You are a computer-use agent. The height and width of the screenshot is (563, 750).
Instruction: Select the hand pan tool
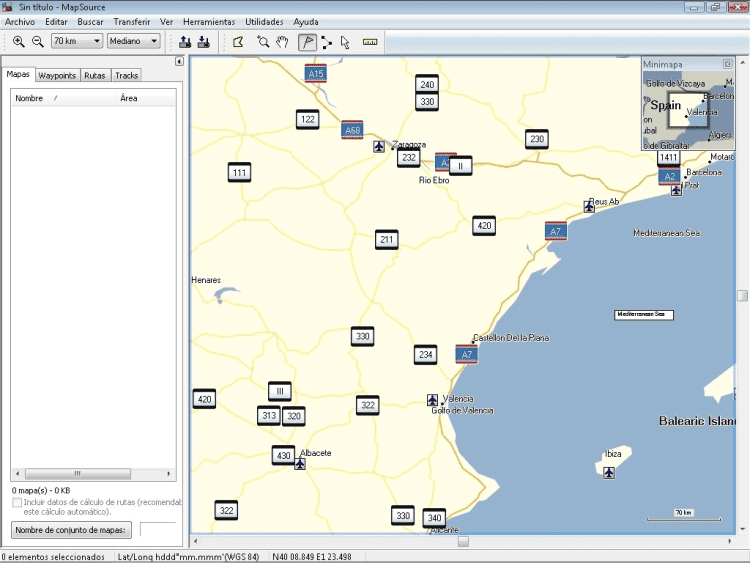[x=282, y=42]
